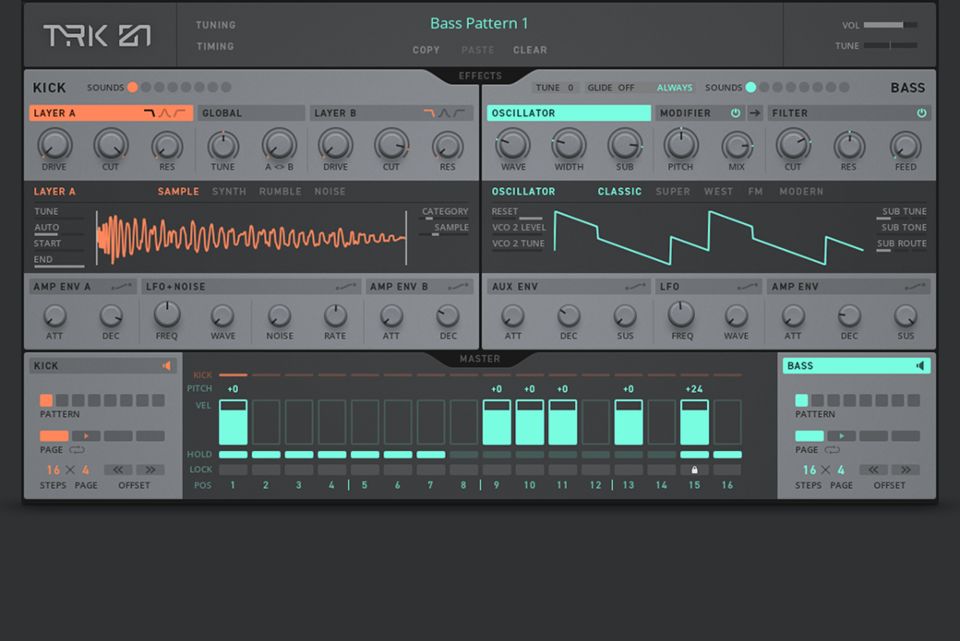Click the Bass Pattern 1 name field
Screen dimensions: 960x641
pyautogui.click(x=477, y=22)
